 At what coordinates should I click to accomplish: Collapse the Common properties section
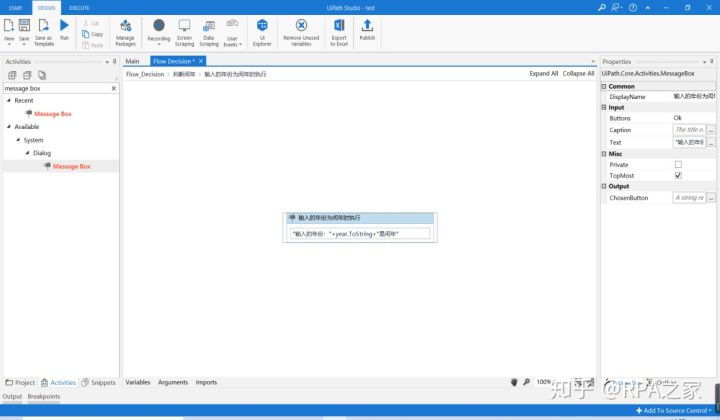(x=604, y=86)
